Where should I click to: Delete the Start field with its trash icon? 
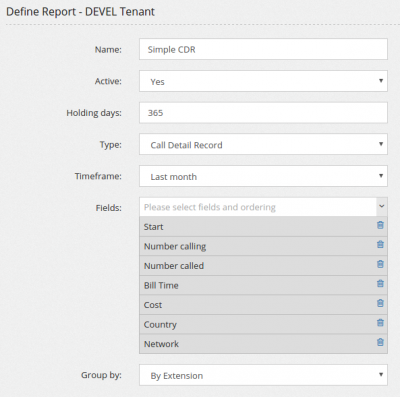point(380,225)
